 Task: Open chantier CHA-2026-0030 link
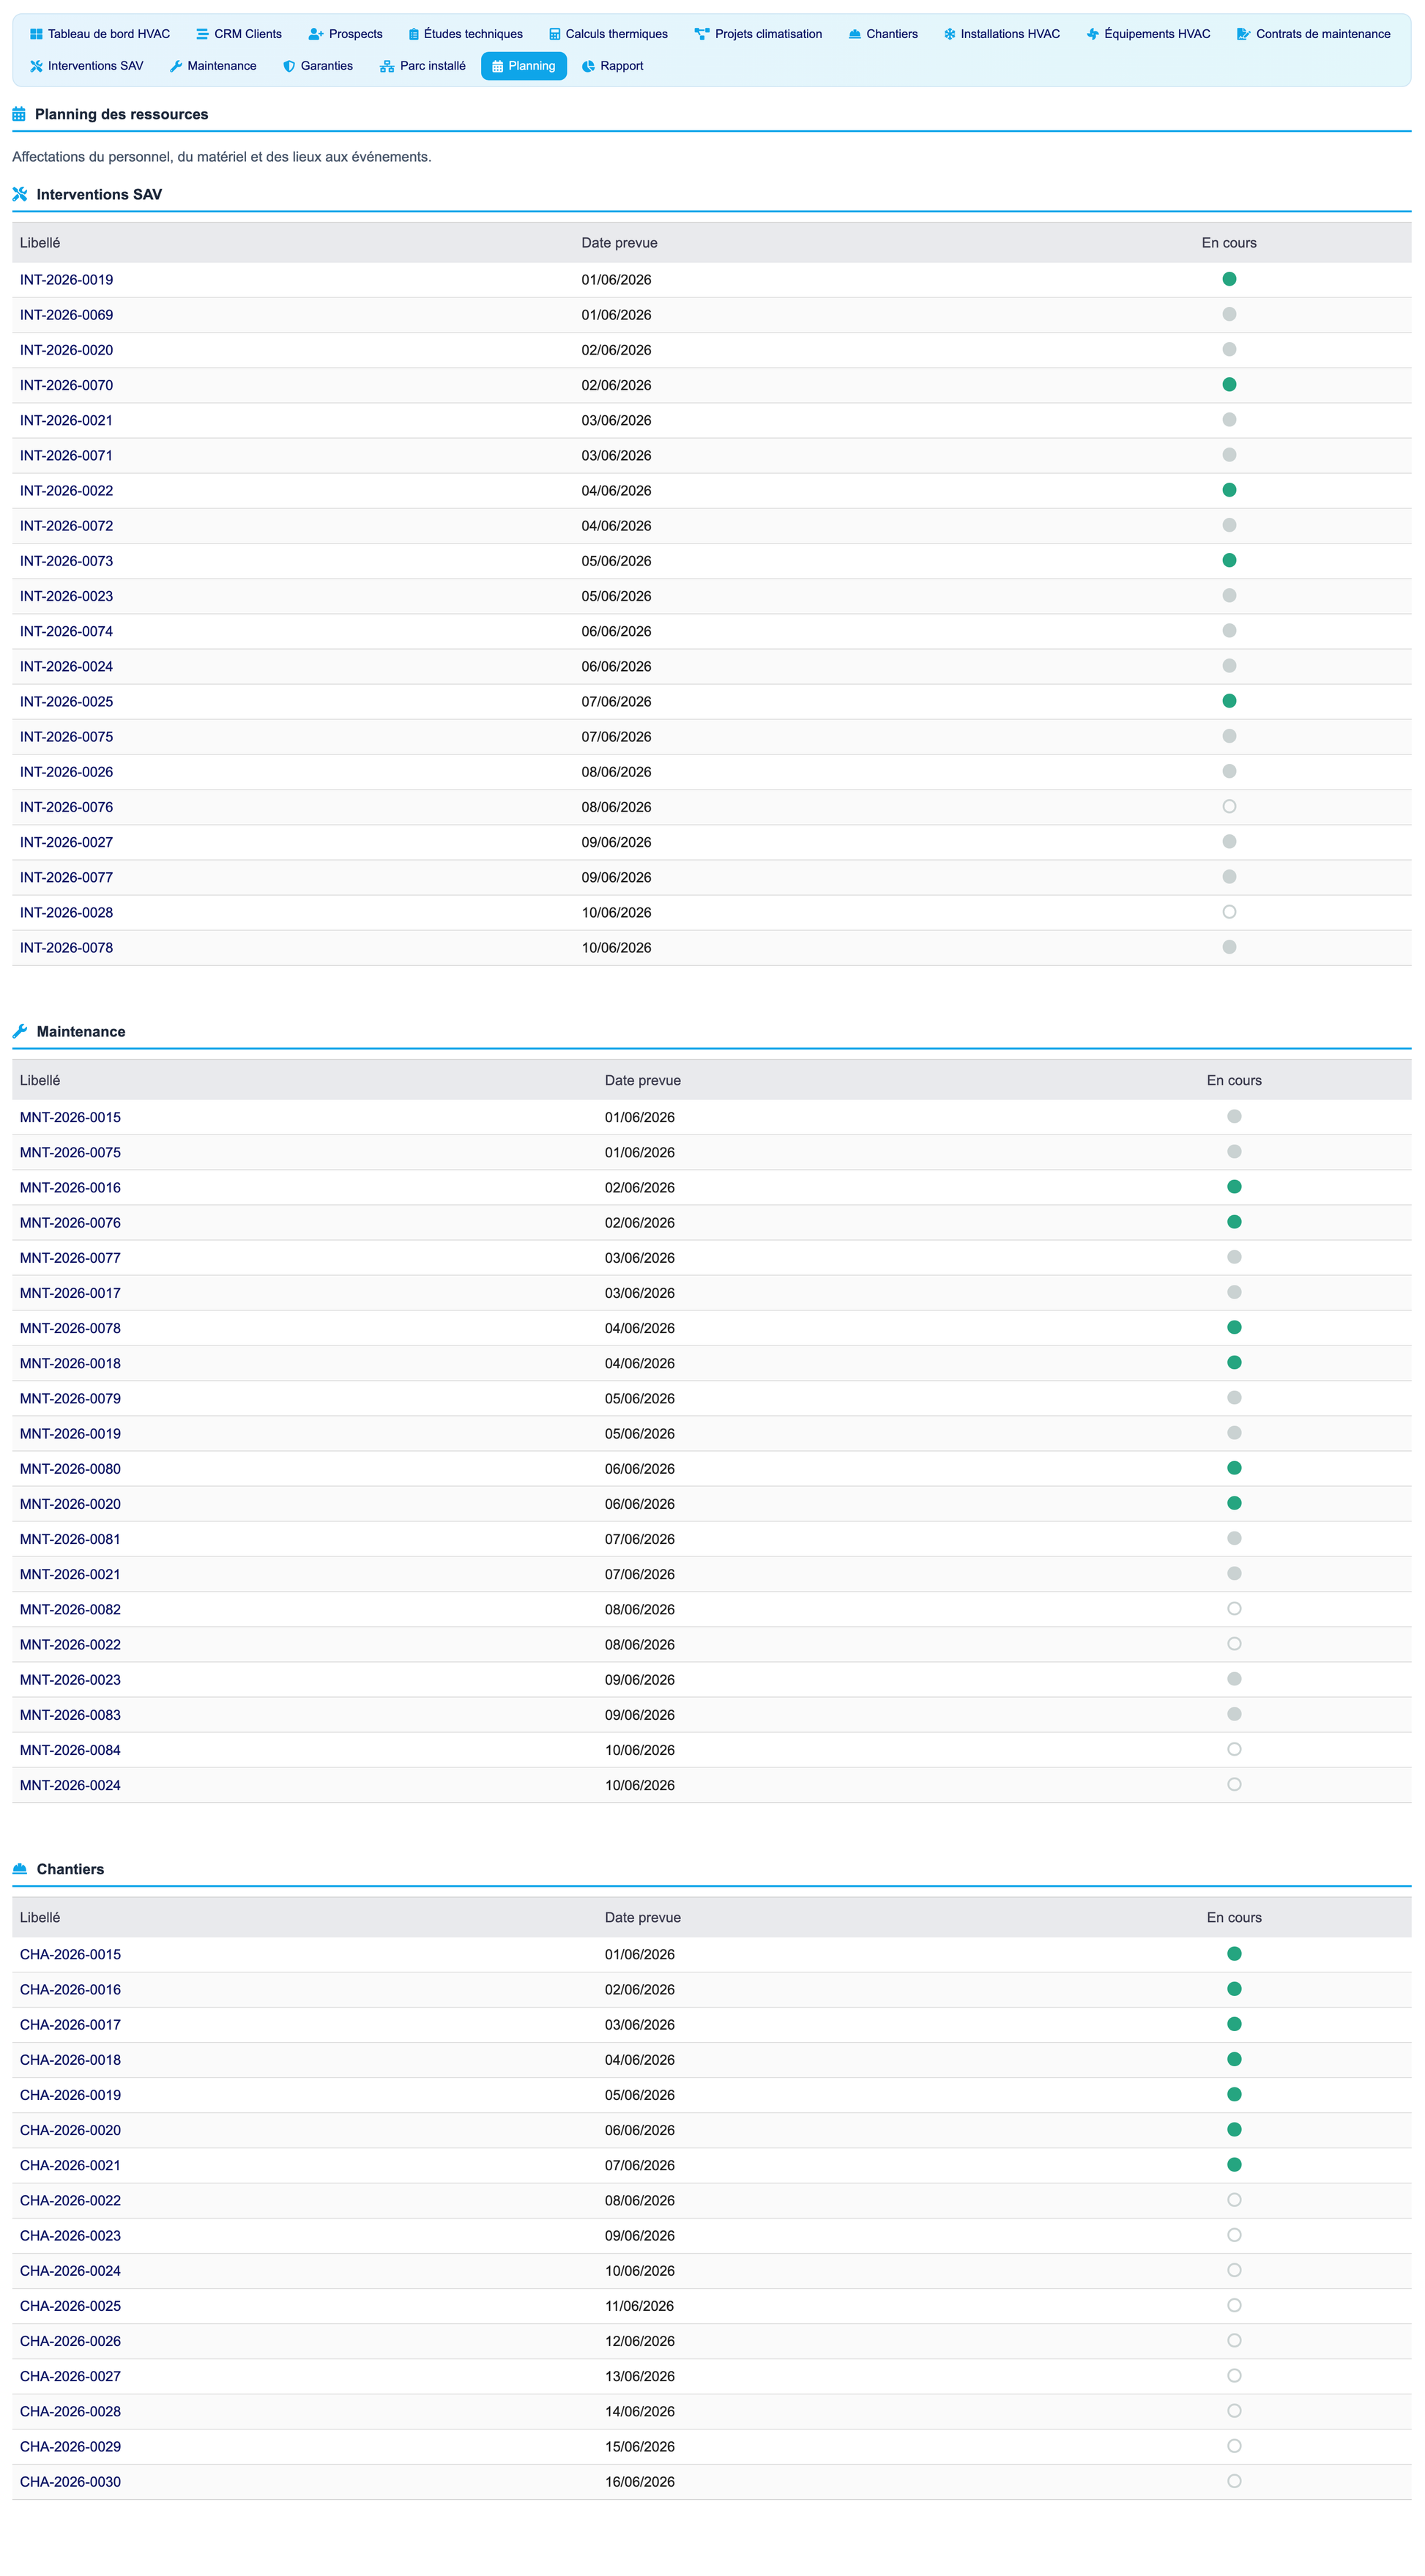point(70,2481)
